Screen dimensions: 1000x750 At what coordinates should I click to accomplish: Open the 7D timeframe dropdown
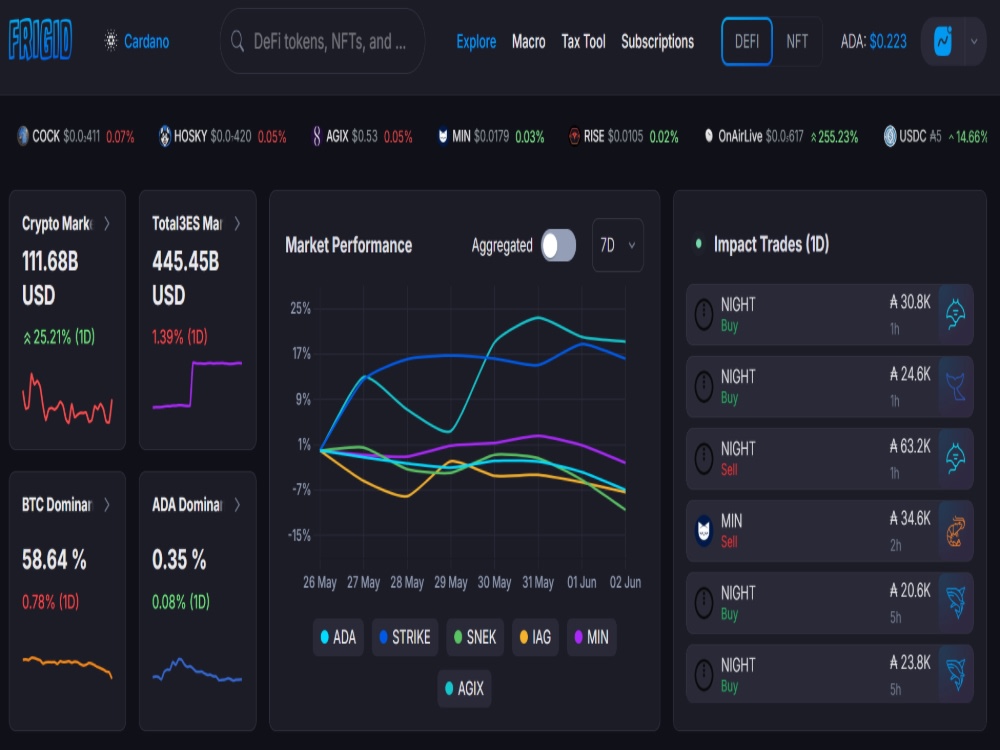pos(618,246)
